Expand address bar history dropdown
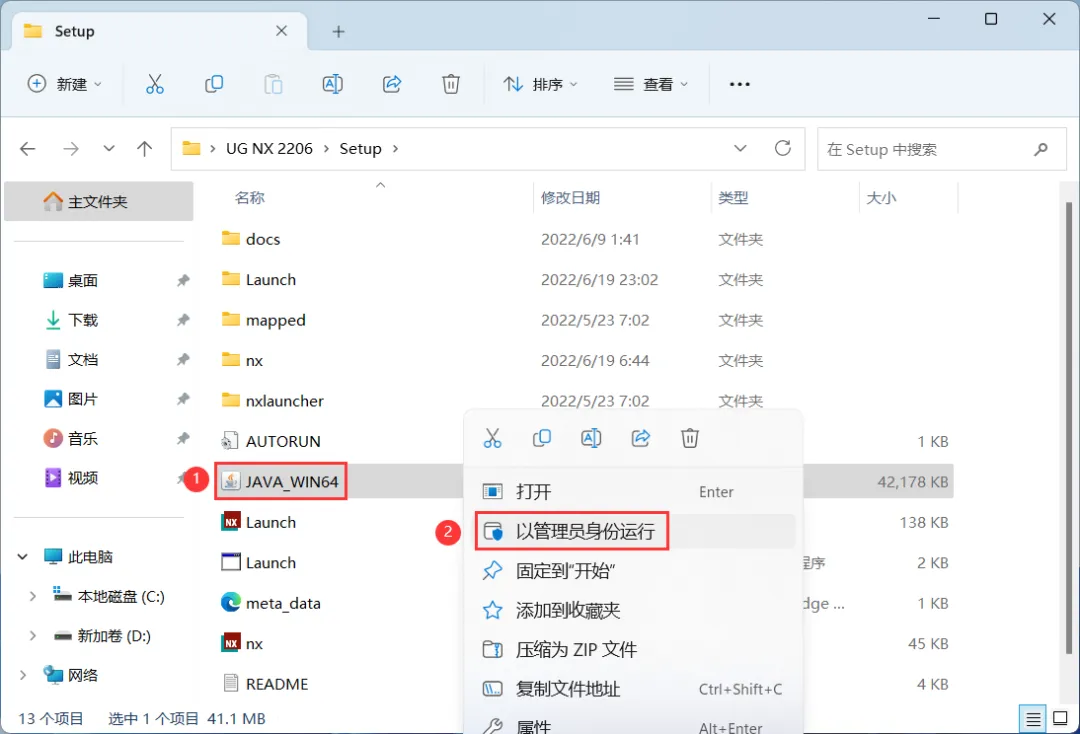Image resolution: width=1080 pixels, height=734 pixels. click(x=740, y=148)
